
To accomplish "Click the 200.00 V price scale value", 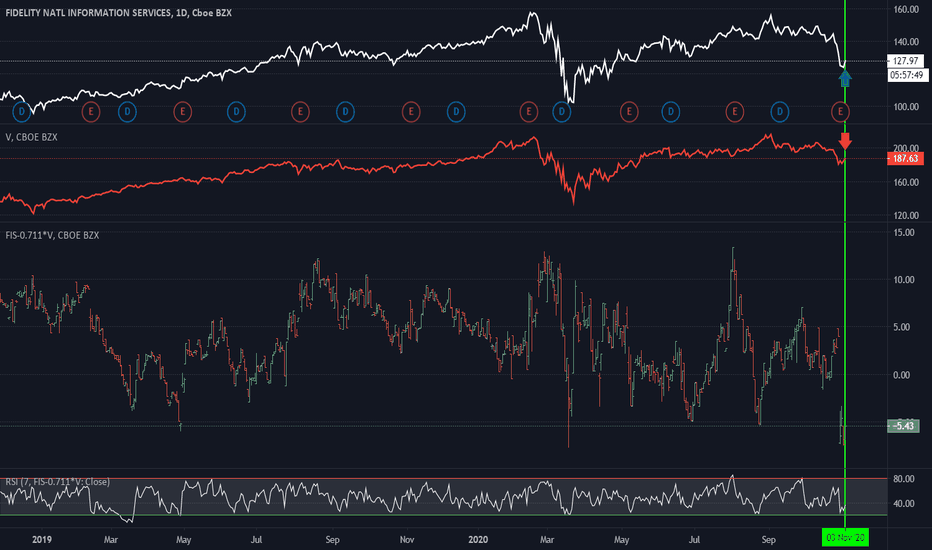I will click(906, 148).
